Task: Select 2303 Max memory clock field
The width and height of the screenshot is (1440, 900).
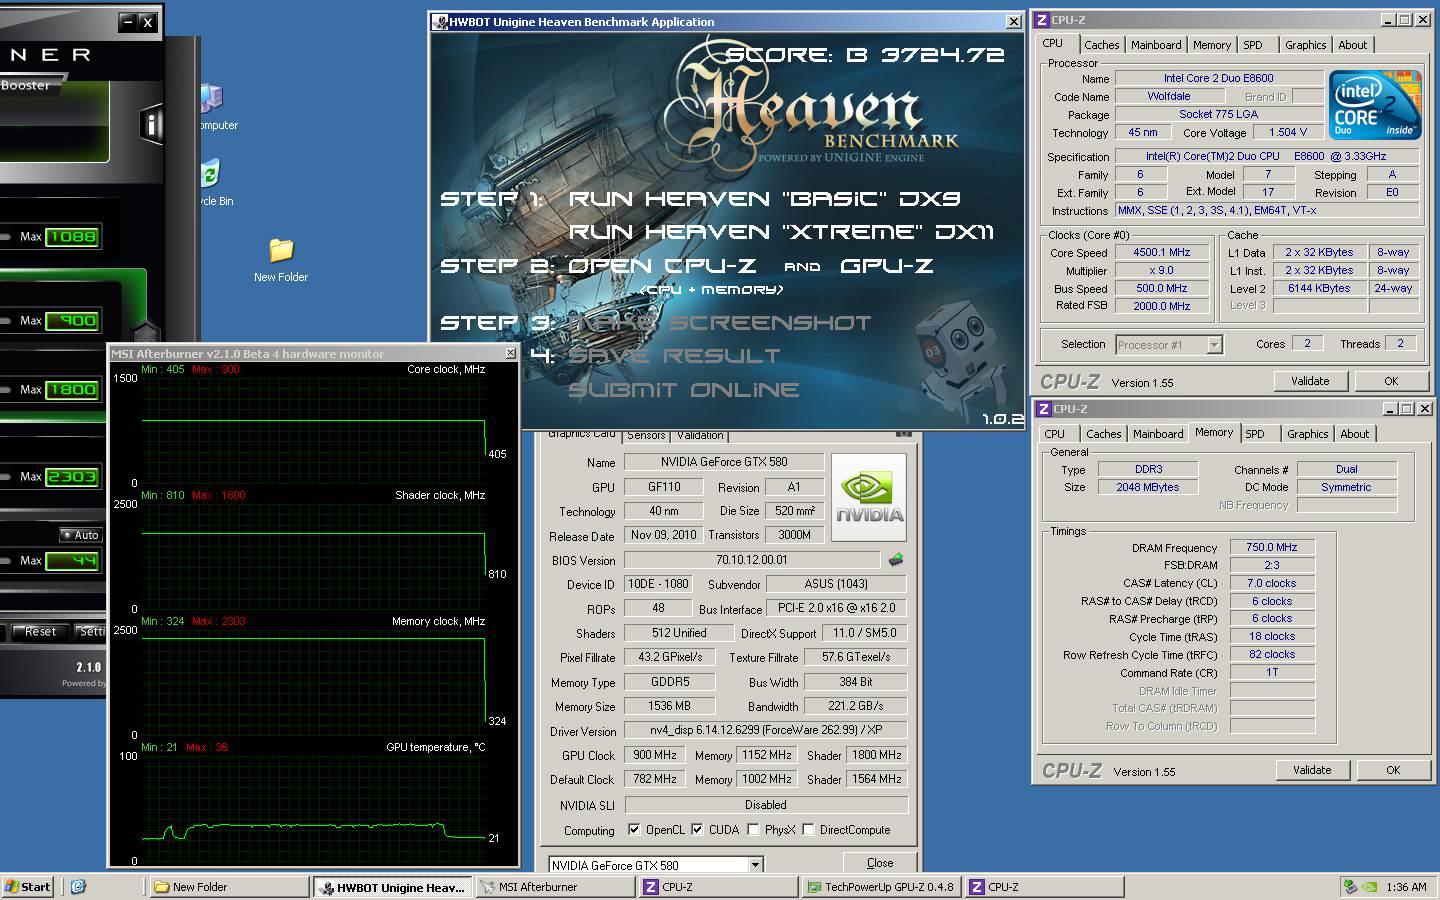Action: [72, 477]
